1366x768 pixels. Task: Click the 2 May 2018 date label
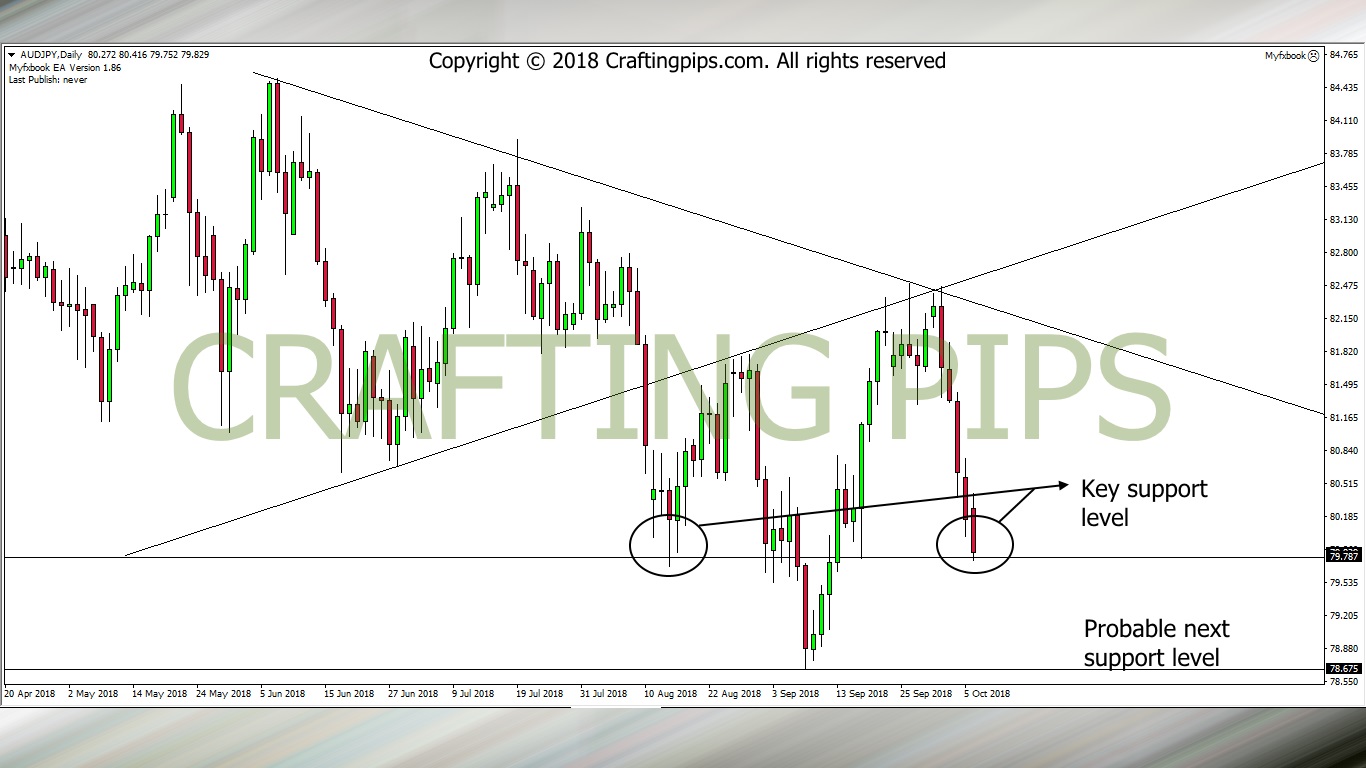(93, 693)
